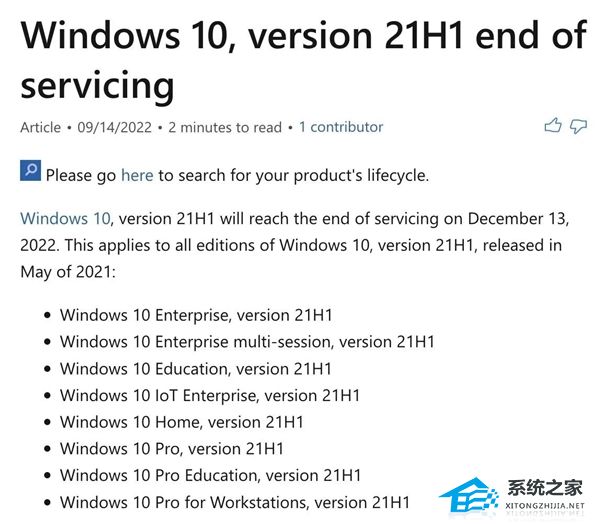This screenshot has width=600, height=524.
Task: Click the "Article" label under the title
Action: pyautogui.click(x=40, y=127)
